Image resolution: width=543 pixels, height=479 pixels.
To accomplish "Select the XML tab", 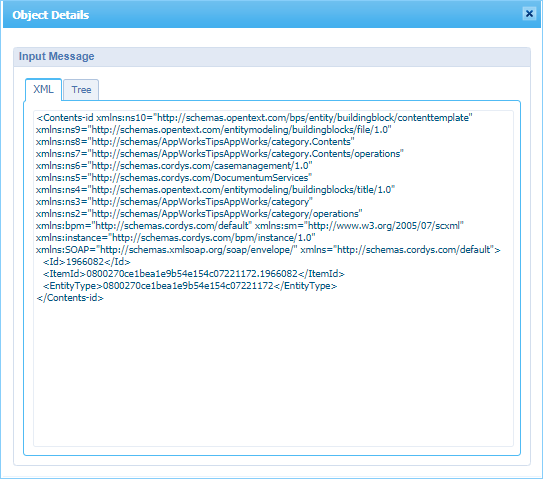I will [43, 89].
